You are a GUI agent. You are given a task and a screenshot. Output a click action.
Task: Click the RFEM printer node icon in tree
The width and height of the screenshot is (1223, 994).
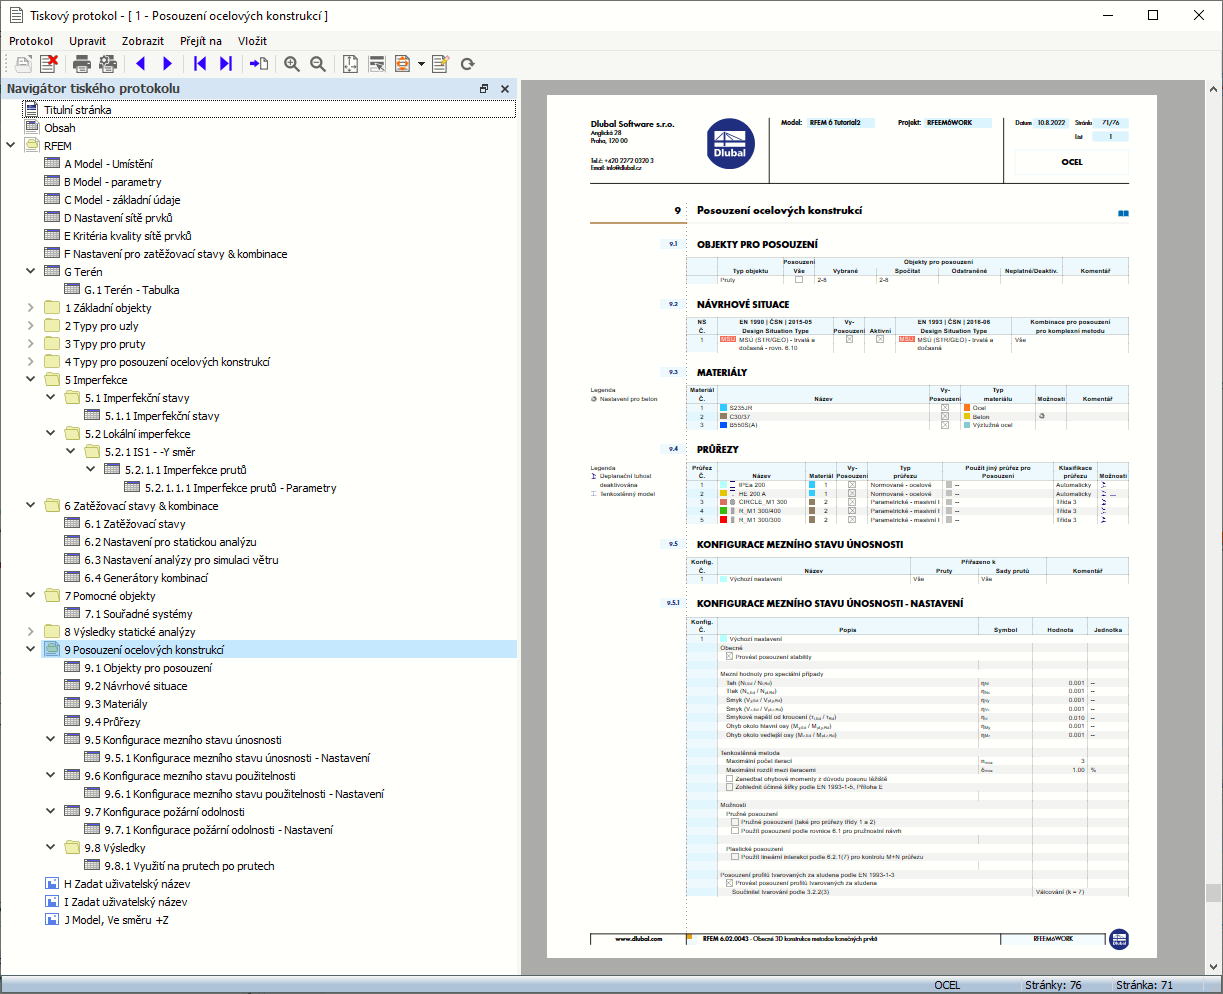32,146
